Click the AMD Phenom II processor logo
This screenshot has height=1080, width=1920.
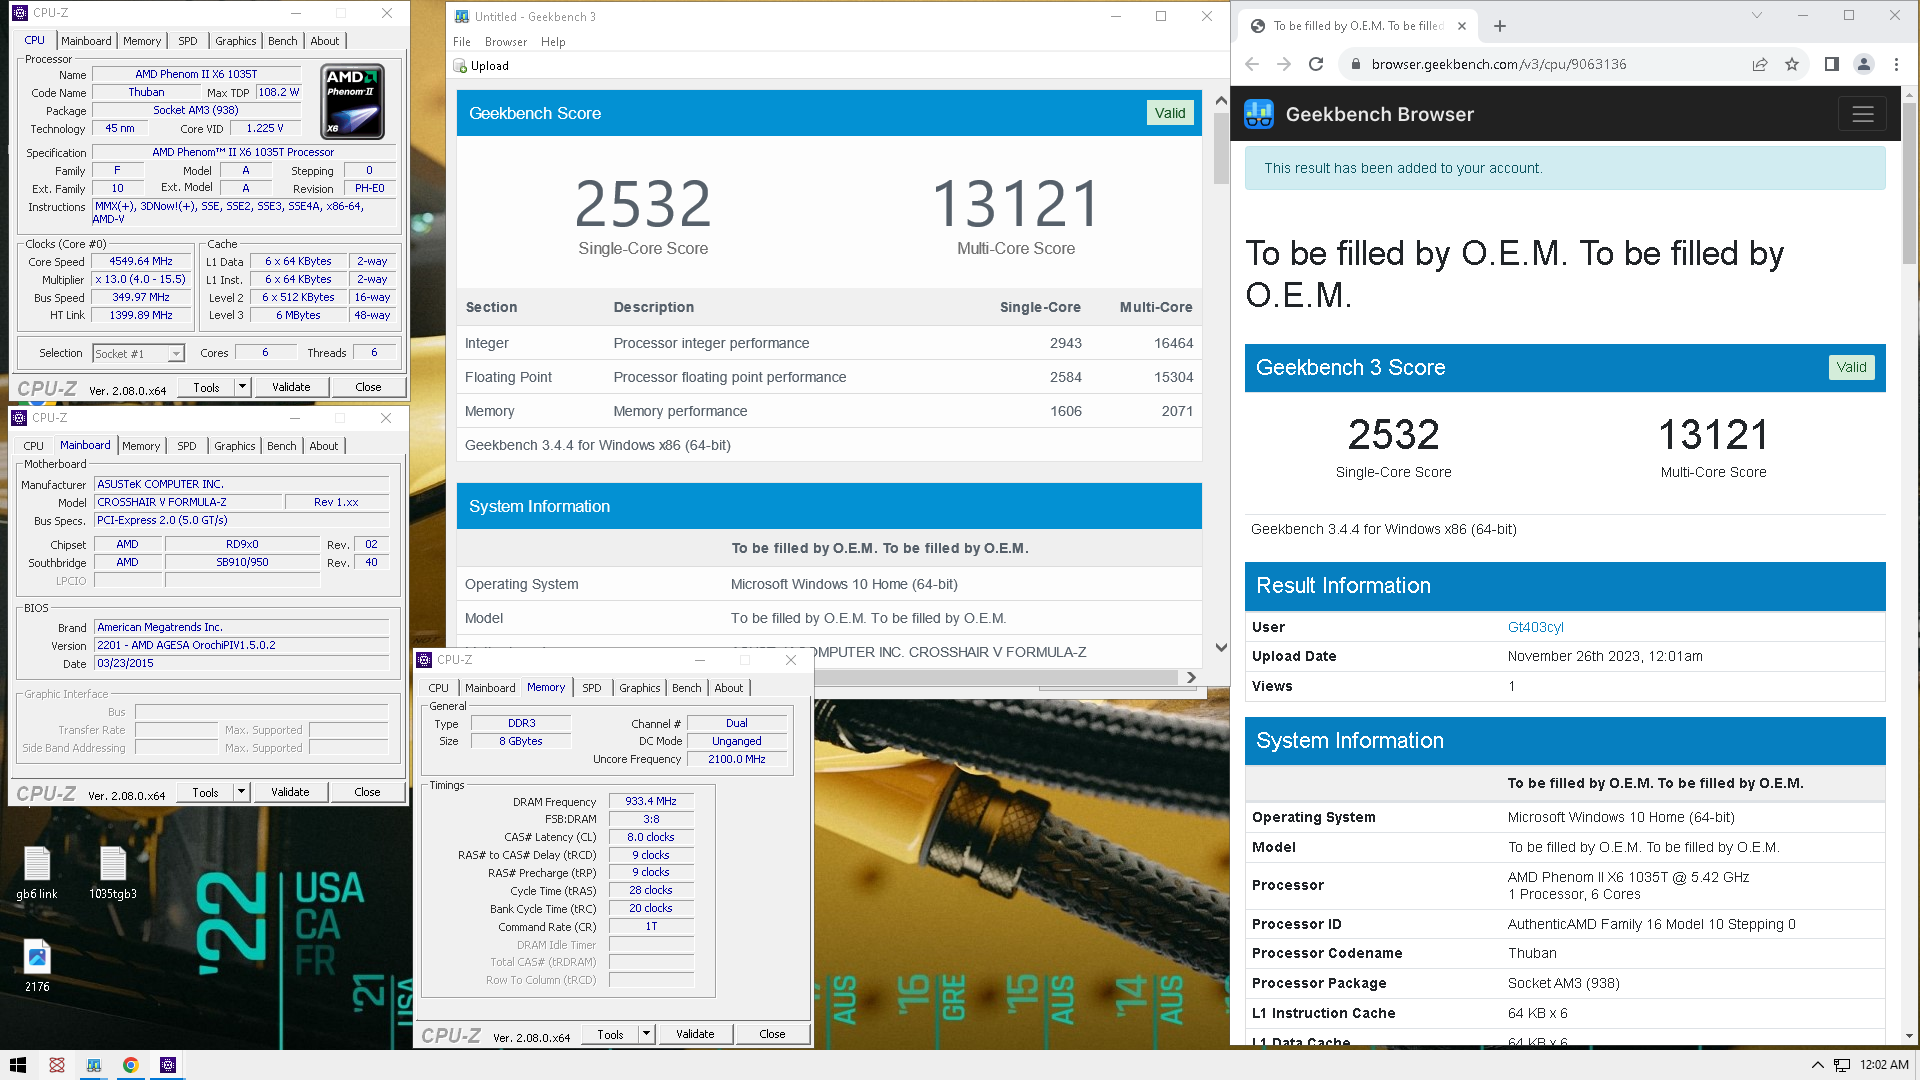tap(353, 102)
